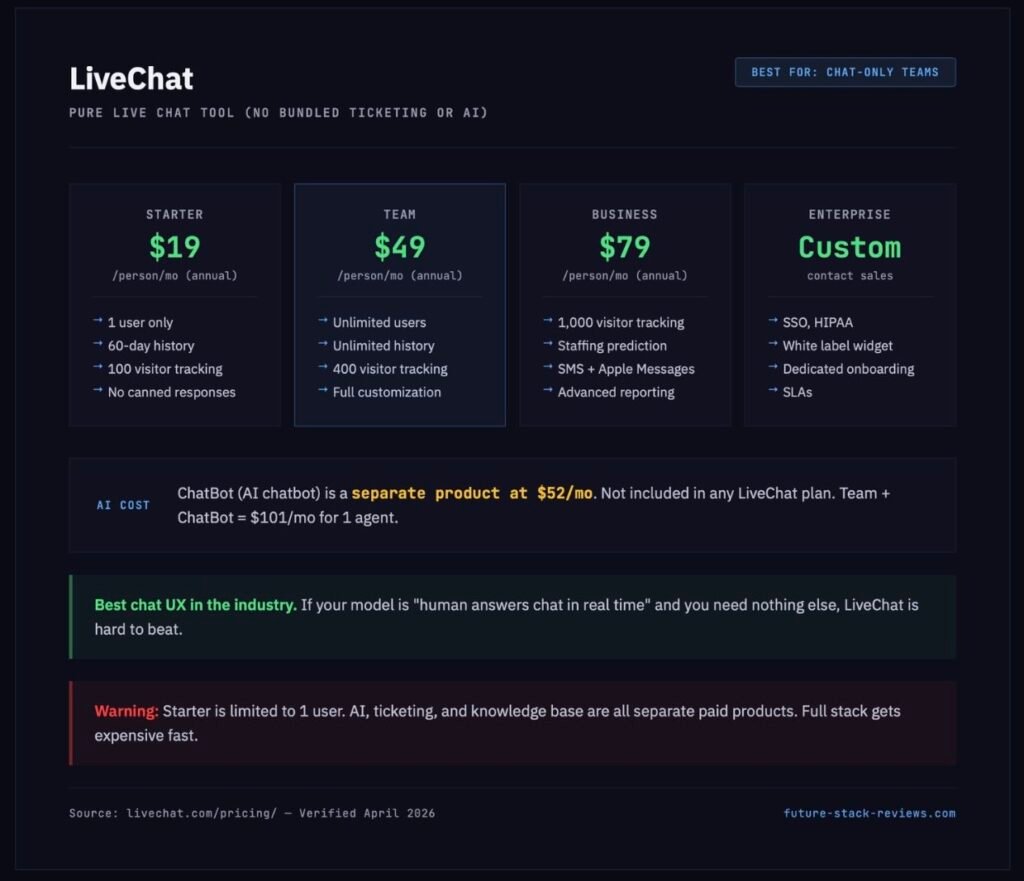1024x881 pixels.
Task: Select the STARTER plan header
Action: (174, 214)
